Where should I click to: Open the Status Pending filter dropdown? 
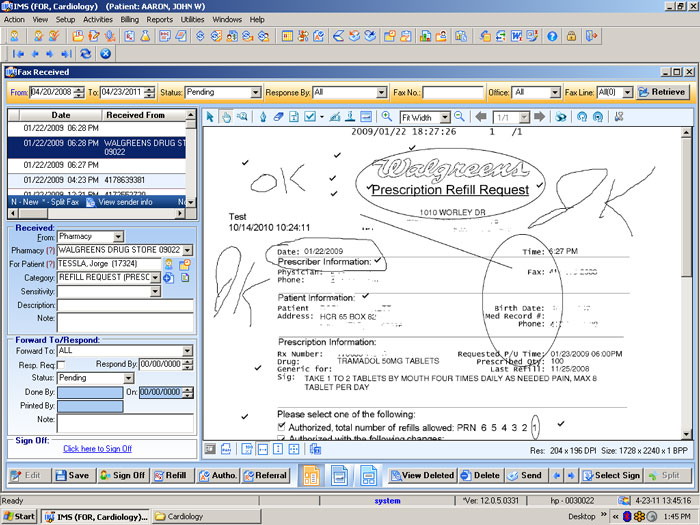pyautogui.click(x=255, y=92)
